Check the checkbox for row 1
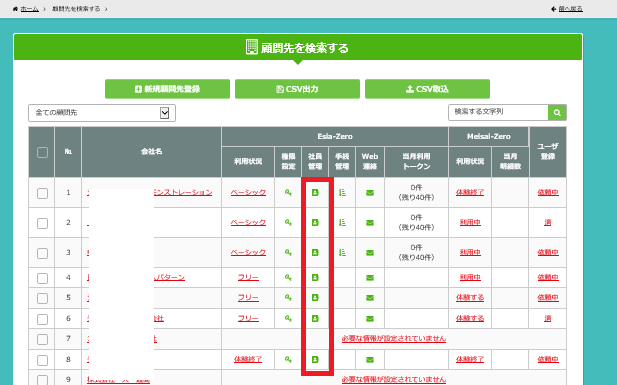The height and width of the screenshot is (385, 617). (42, 193)
